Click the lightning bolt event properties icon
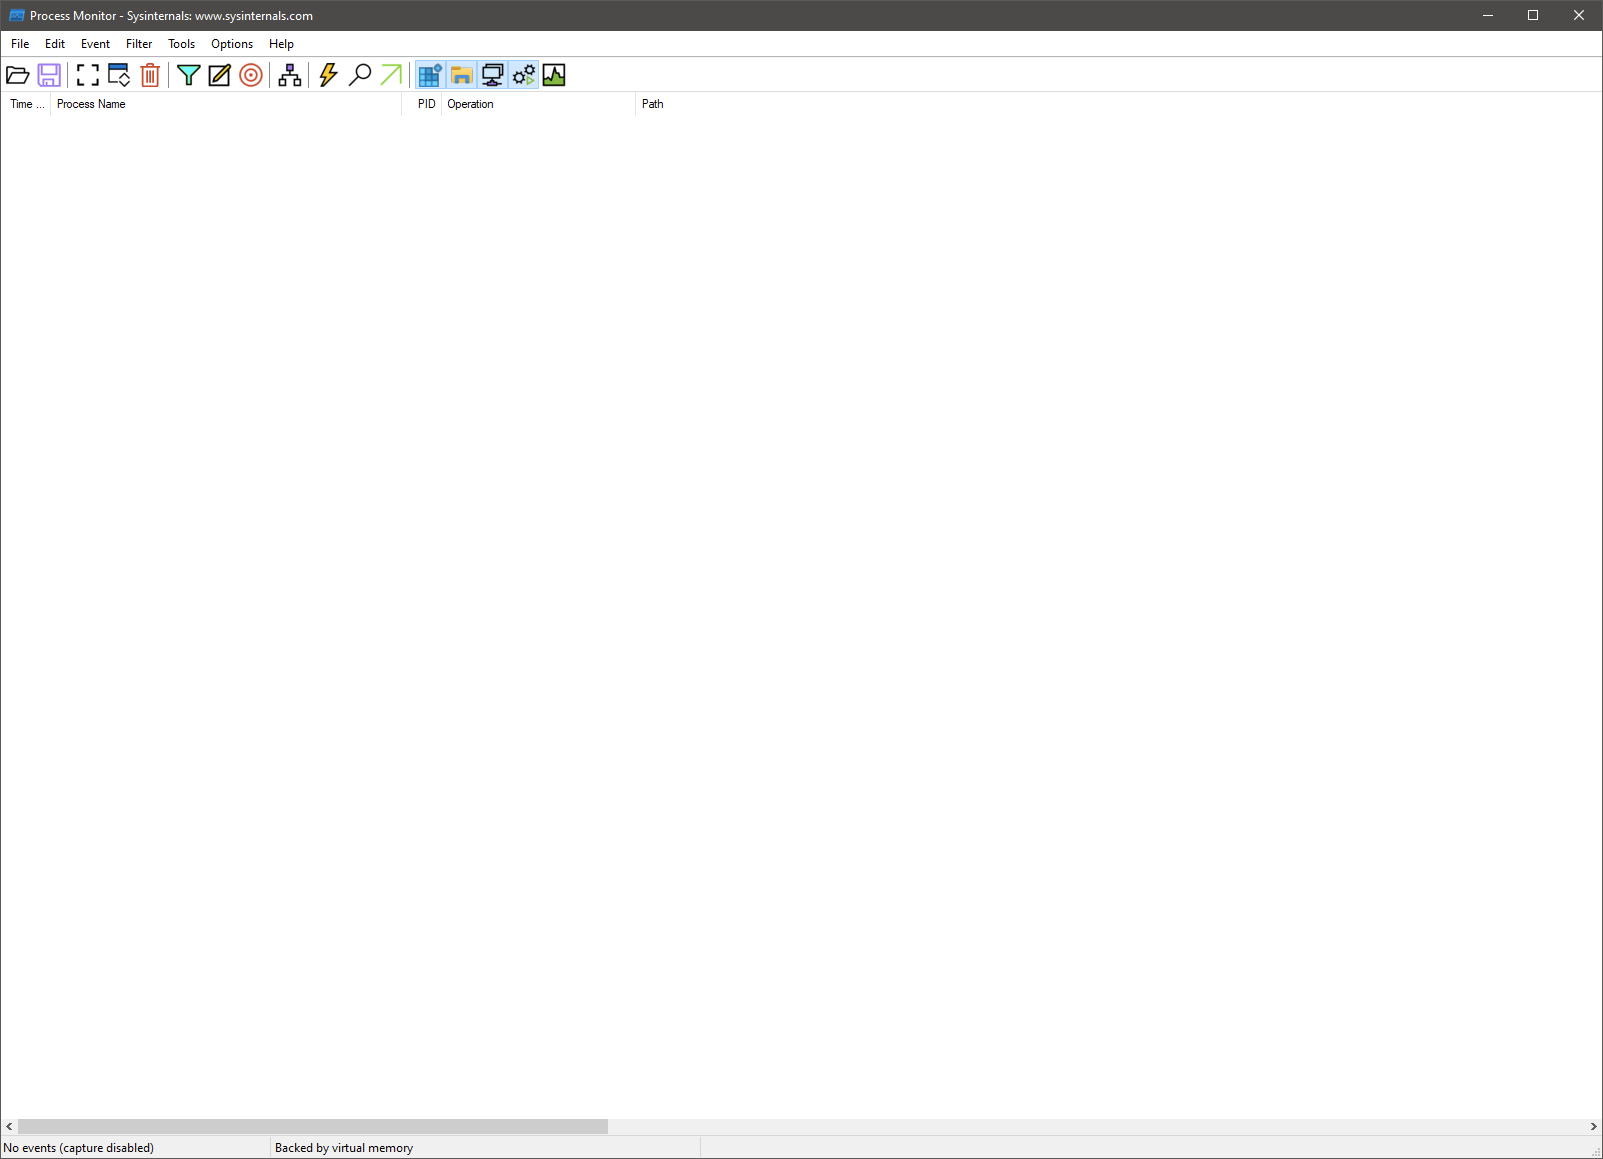Viewport: 1603px width, 1159px height. [x=329, y=75]
